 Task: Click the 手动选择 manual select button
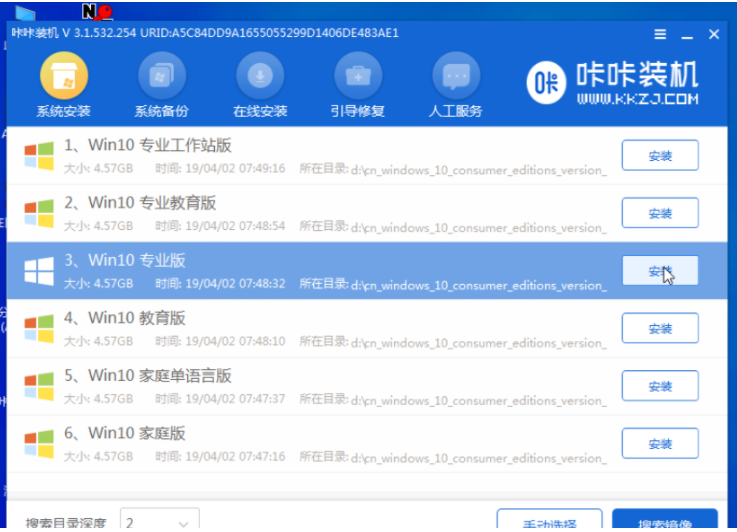coord(549,520)
